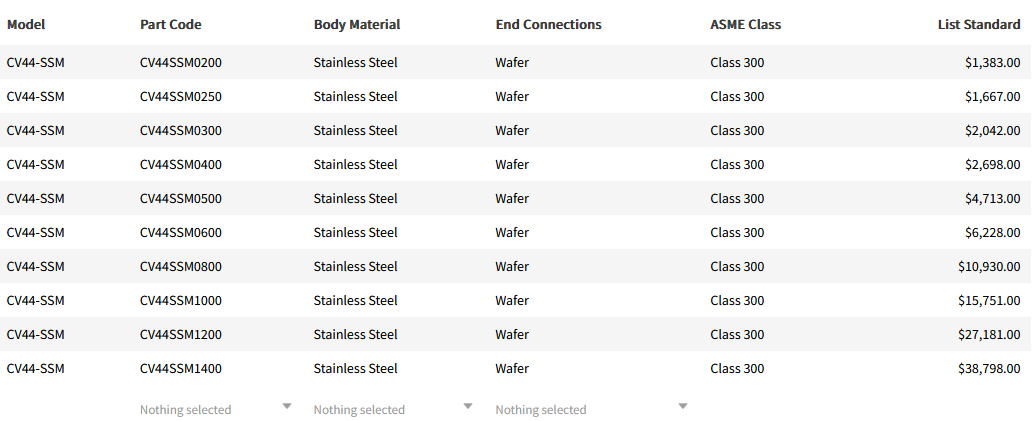Select the CV44SSM0500 row
The image size is (1033, 421).
coord(181,198)
